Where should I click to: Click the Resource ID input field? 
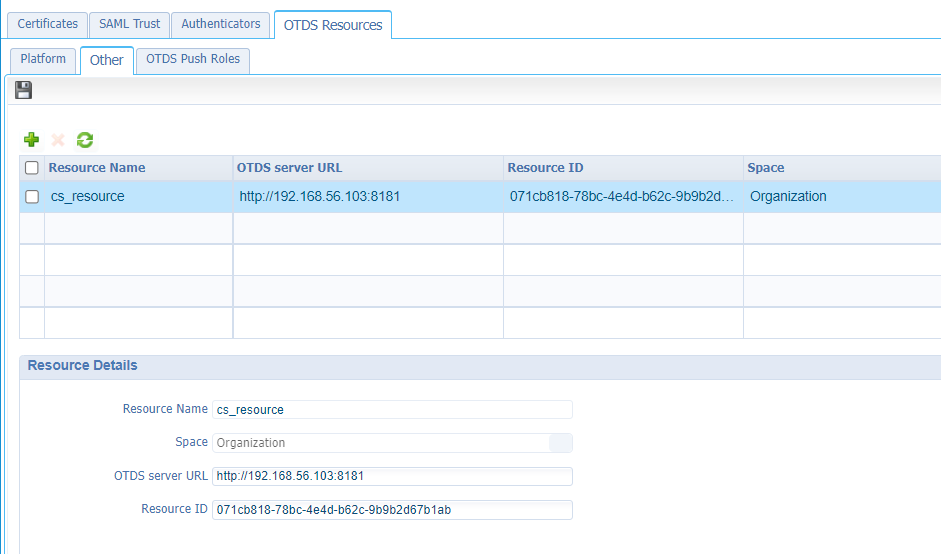click(392, 510)
